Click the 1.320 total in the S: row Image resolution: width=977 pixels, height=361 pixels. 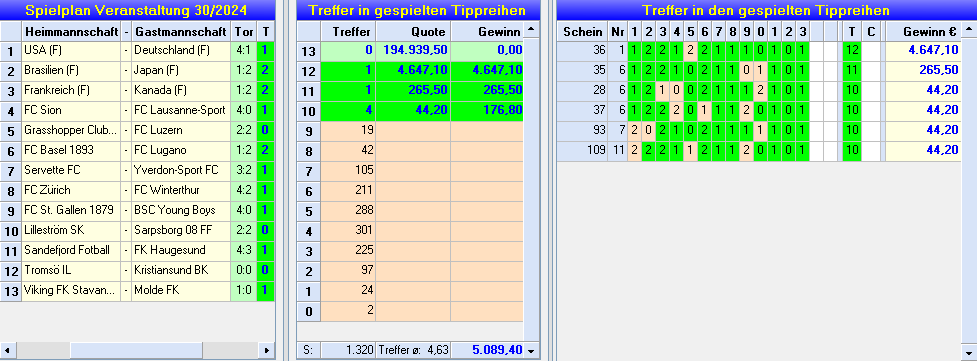click(x=348, y=350)
